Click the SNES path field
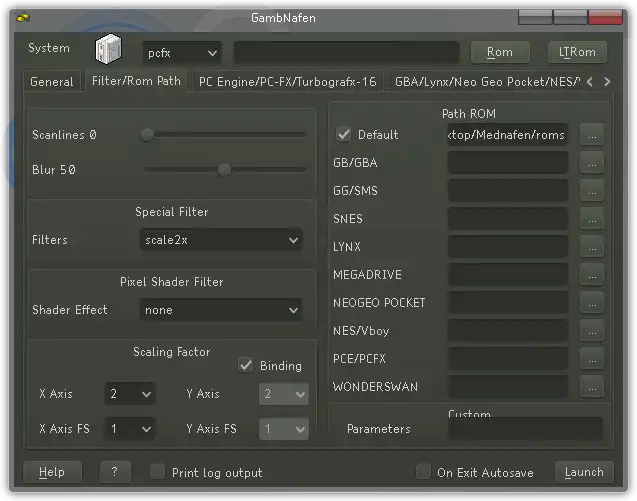This screenshot has height=501, width=637. (507, 219)
